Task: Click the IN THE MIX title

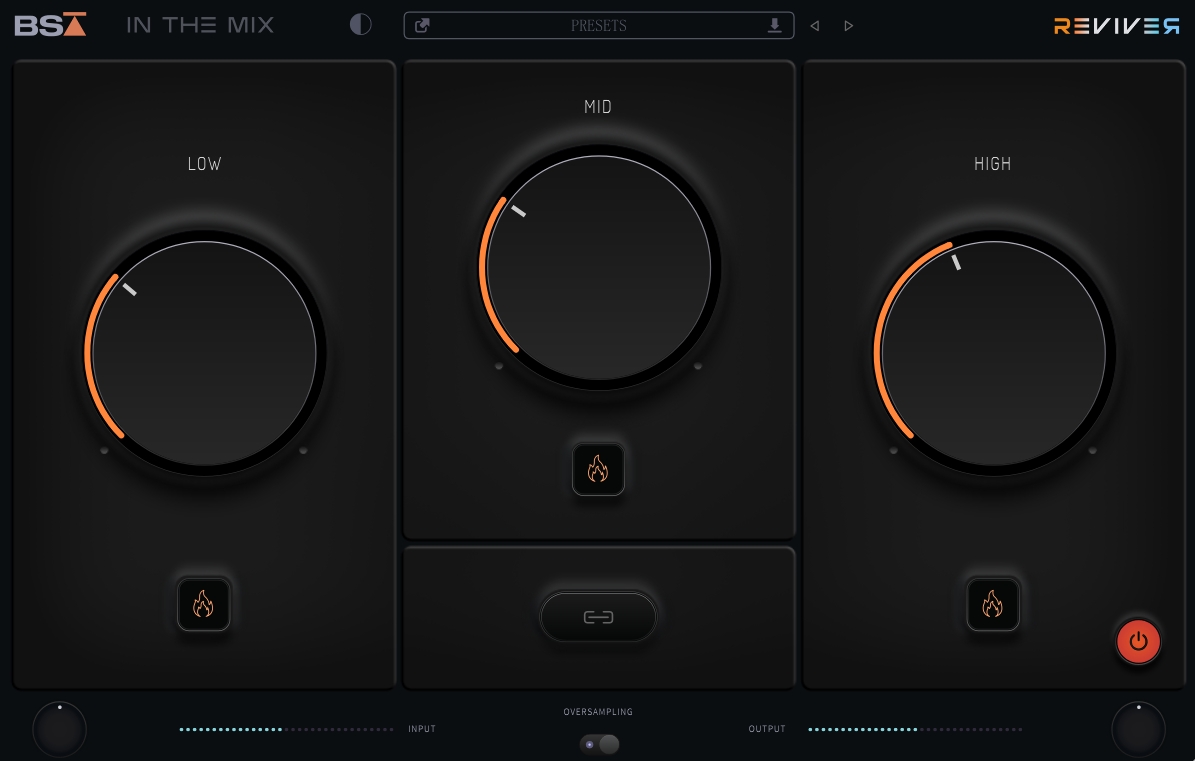Action: pyautogui.click(x=200, y=25)
